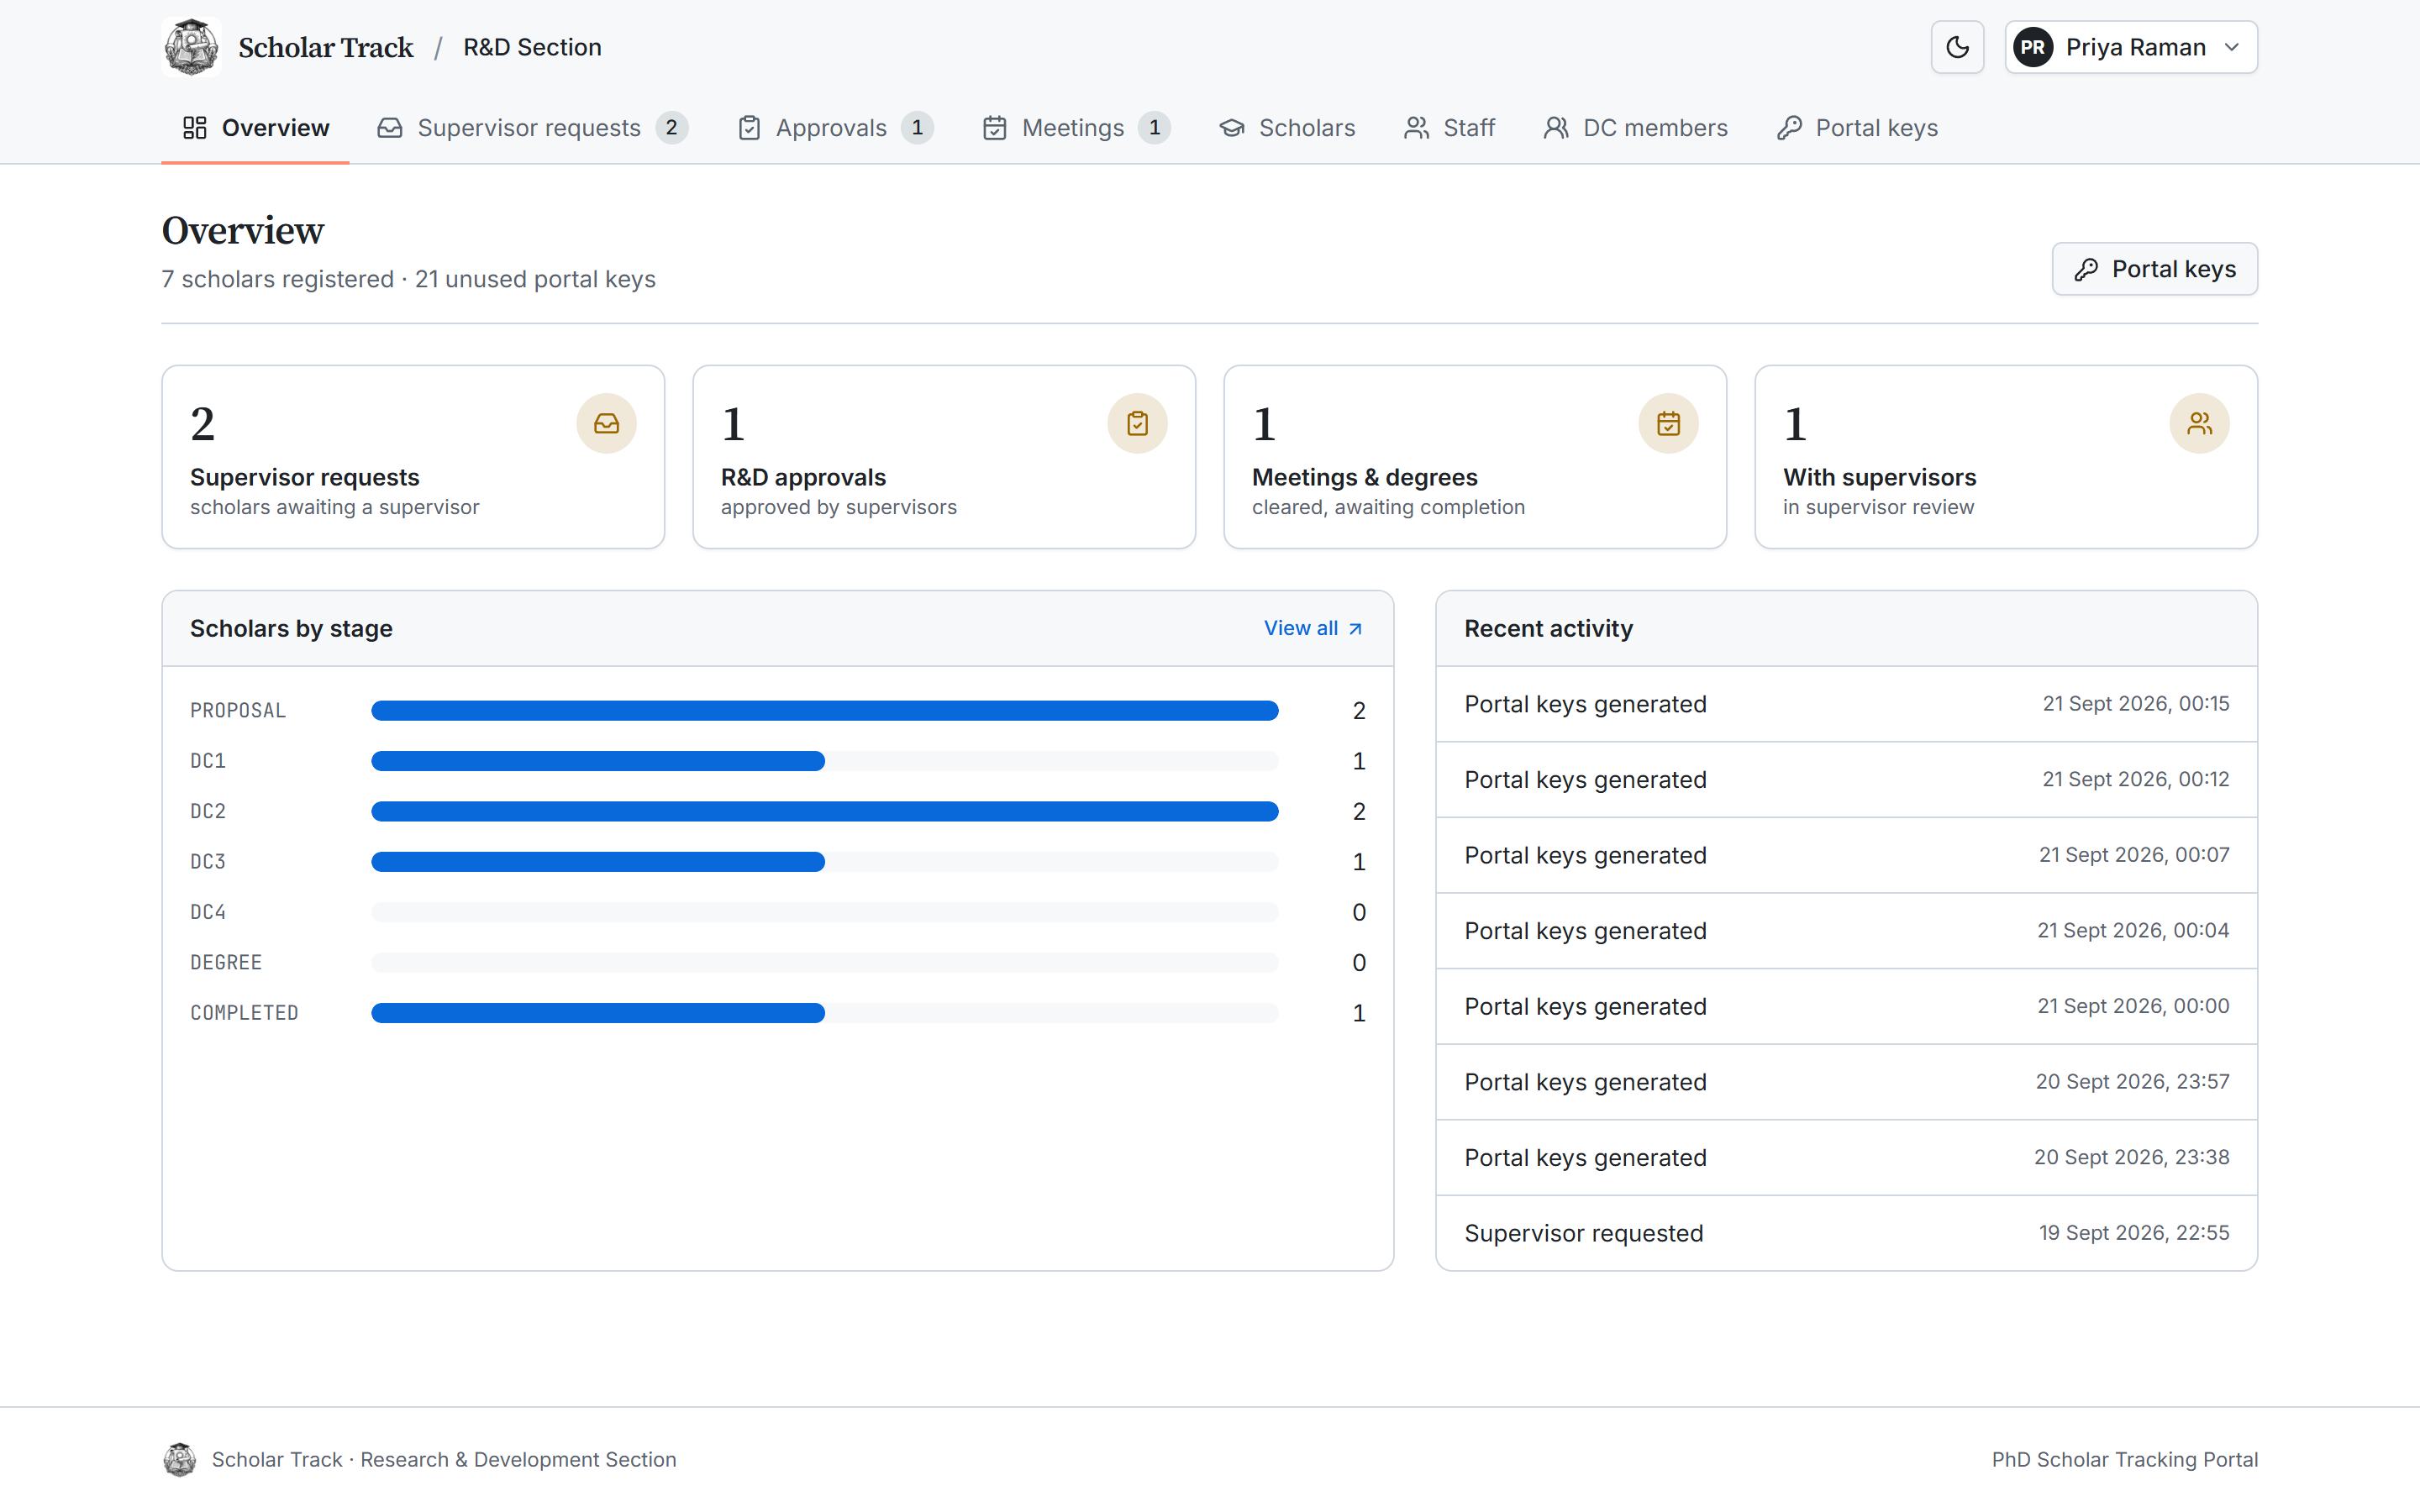
Task: Click Portal keys generated at 00:04 entry
Action: pos(1846,931)
